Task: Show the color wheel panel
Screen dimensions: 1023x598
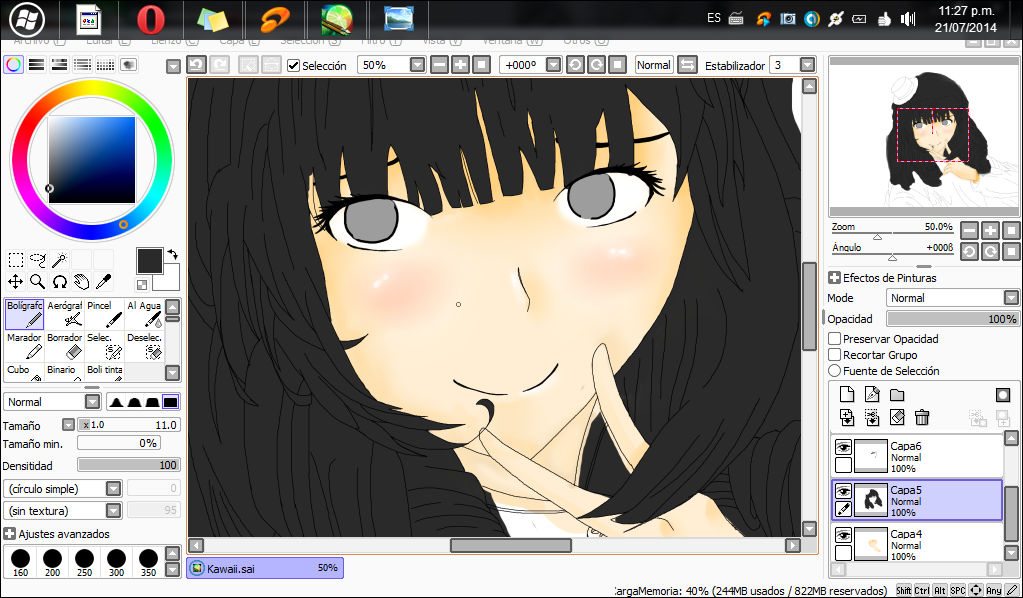Action: [x=14, y=65]
